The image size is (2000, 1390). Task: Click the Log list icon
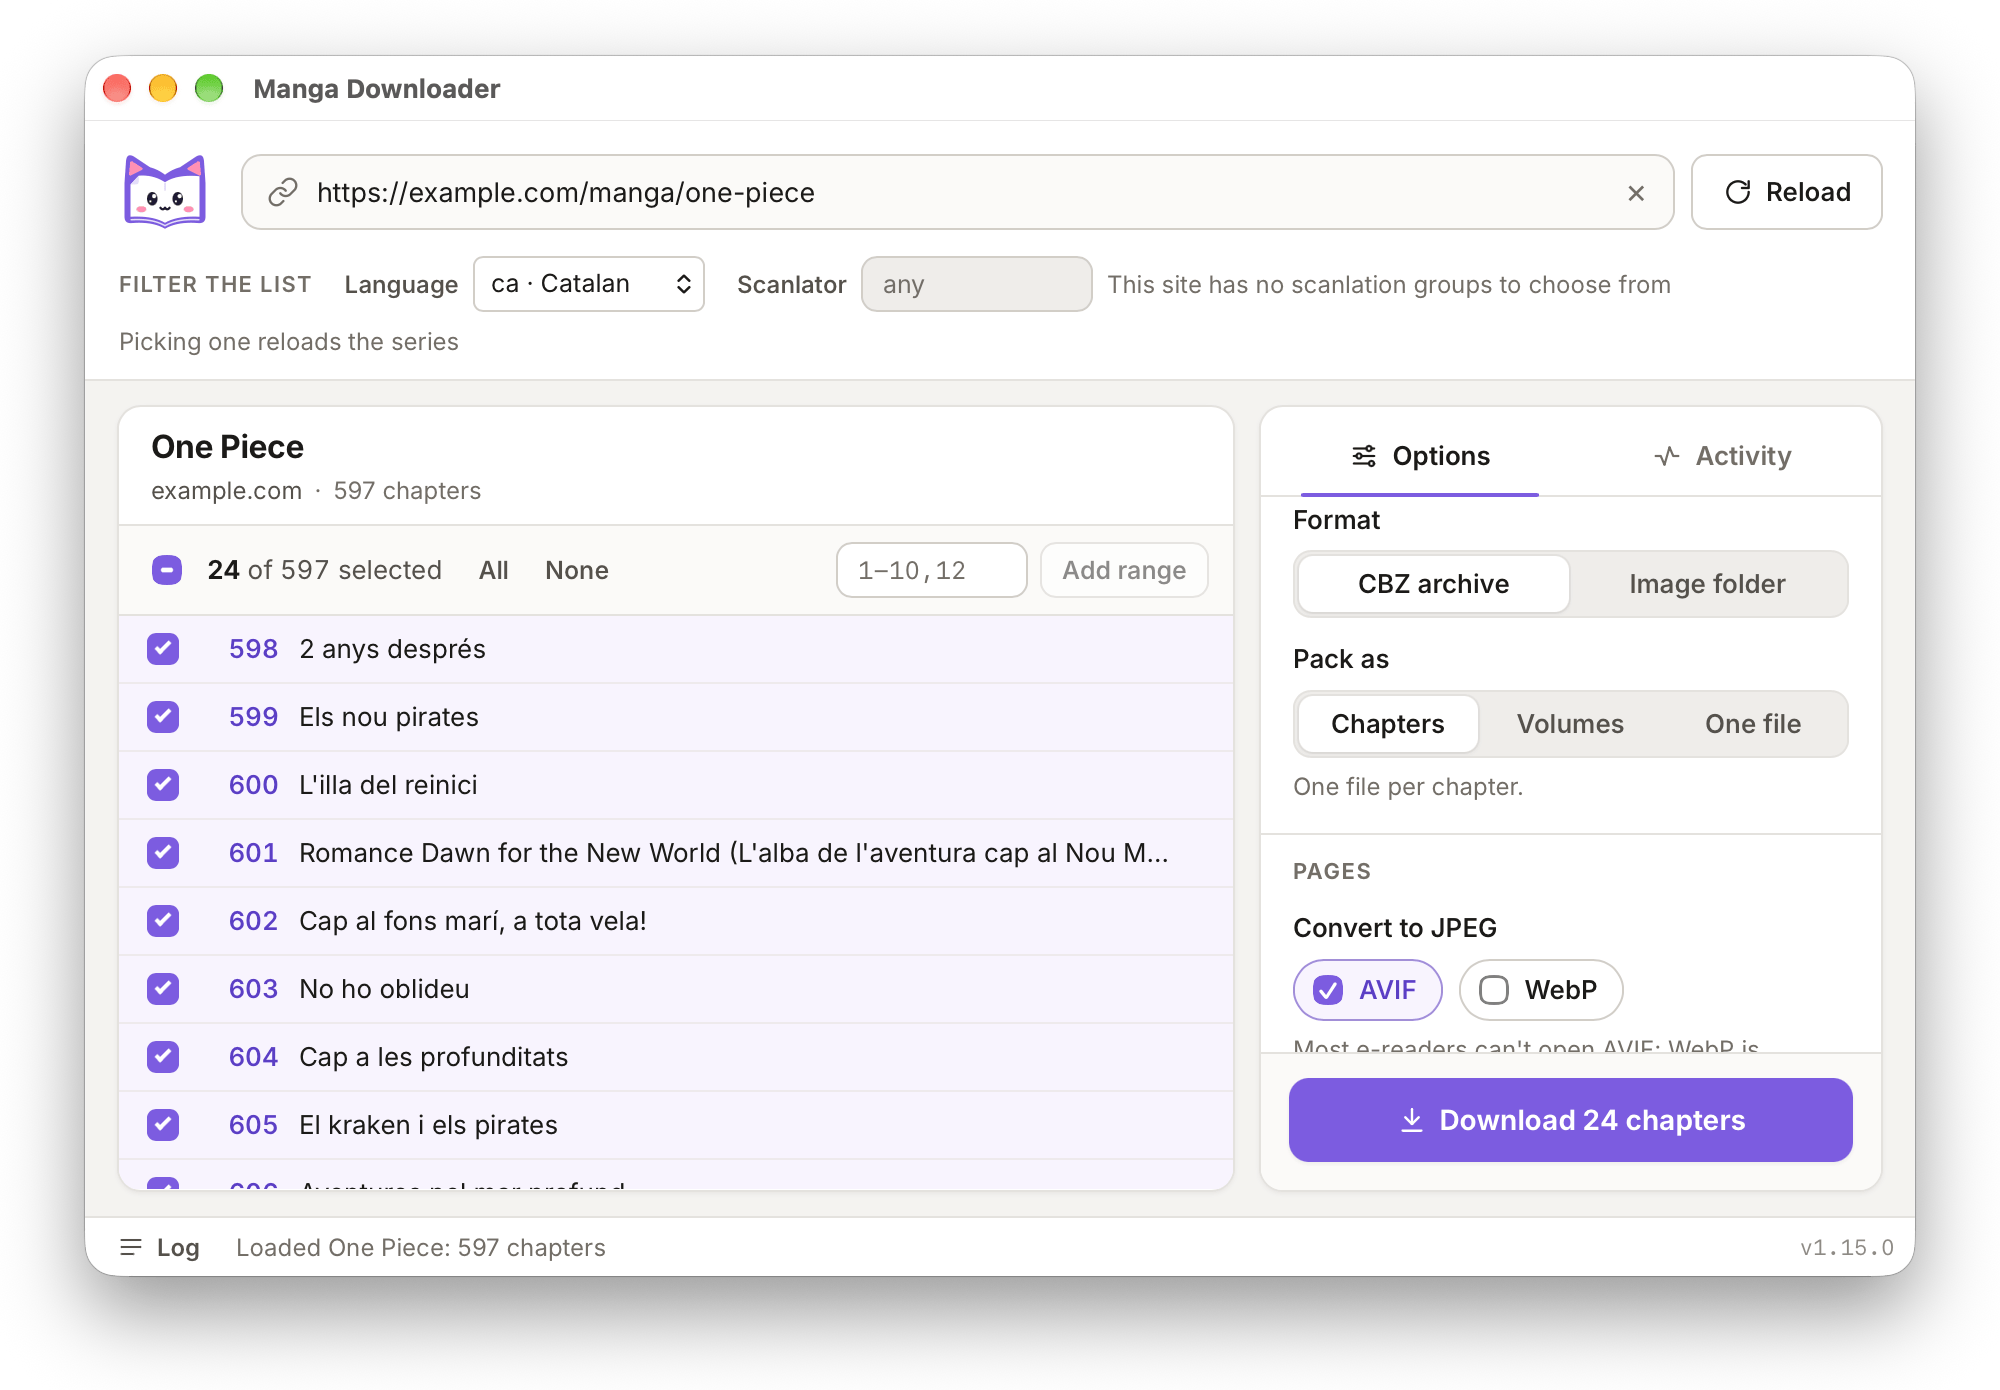[x=131, y=1247]
